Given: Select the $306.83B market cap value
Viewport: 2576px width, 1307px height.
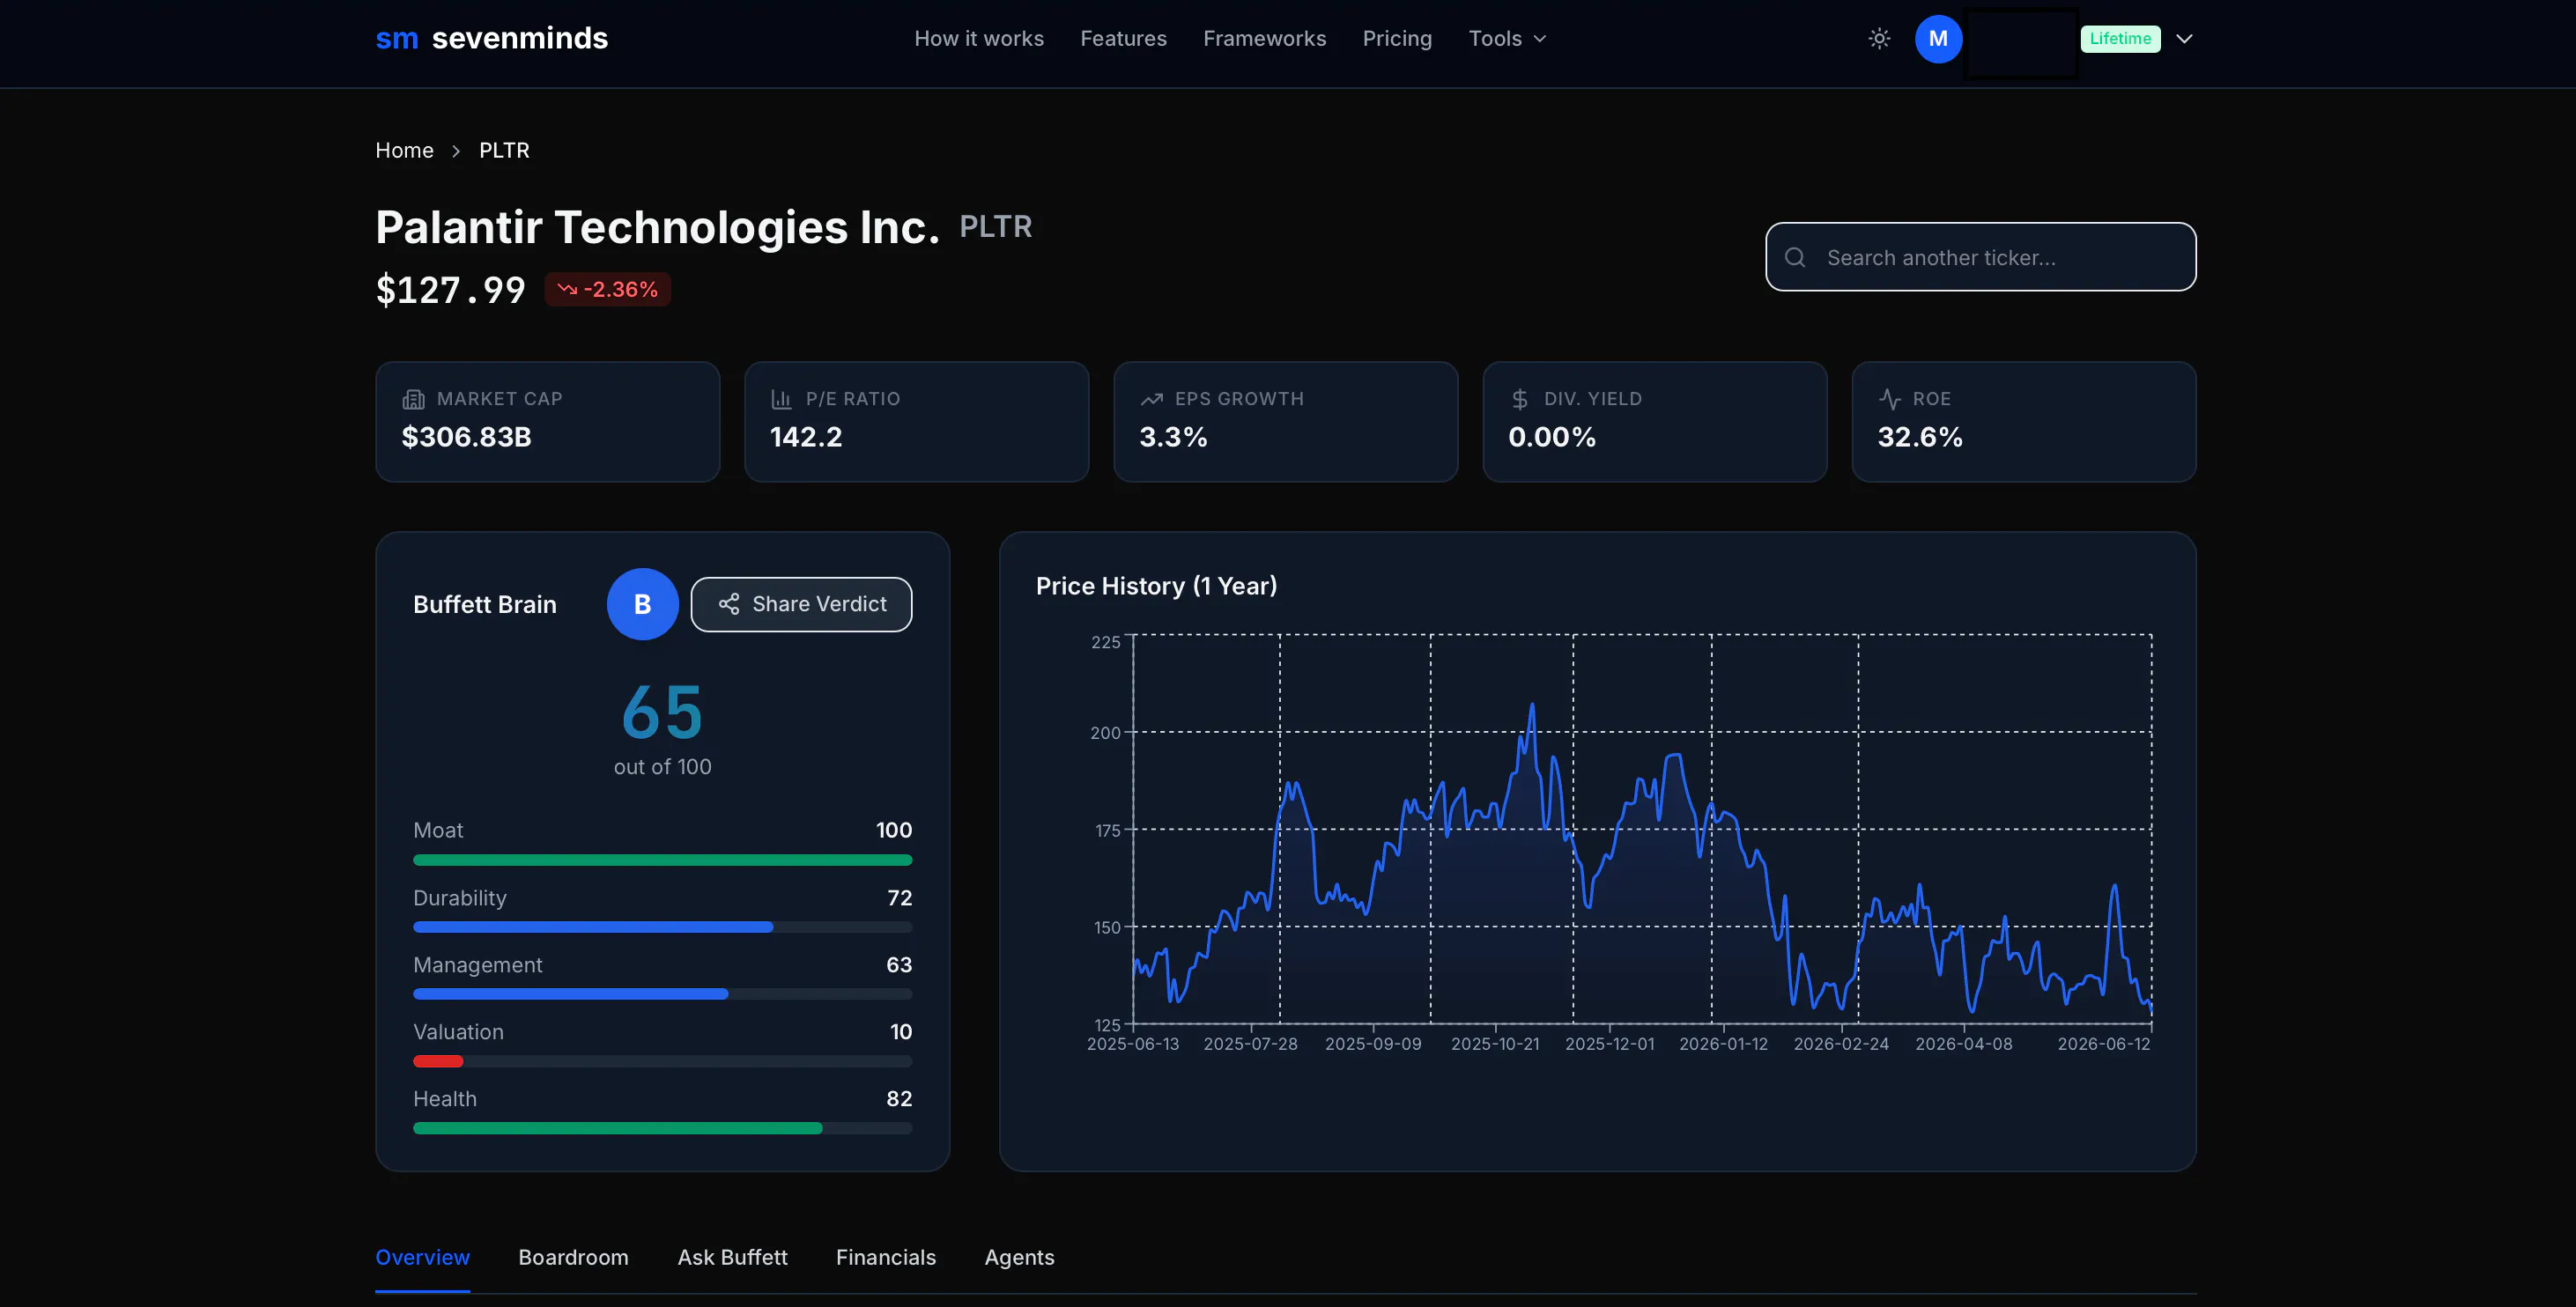Looking at the screenshot, I should [466, 437].
